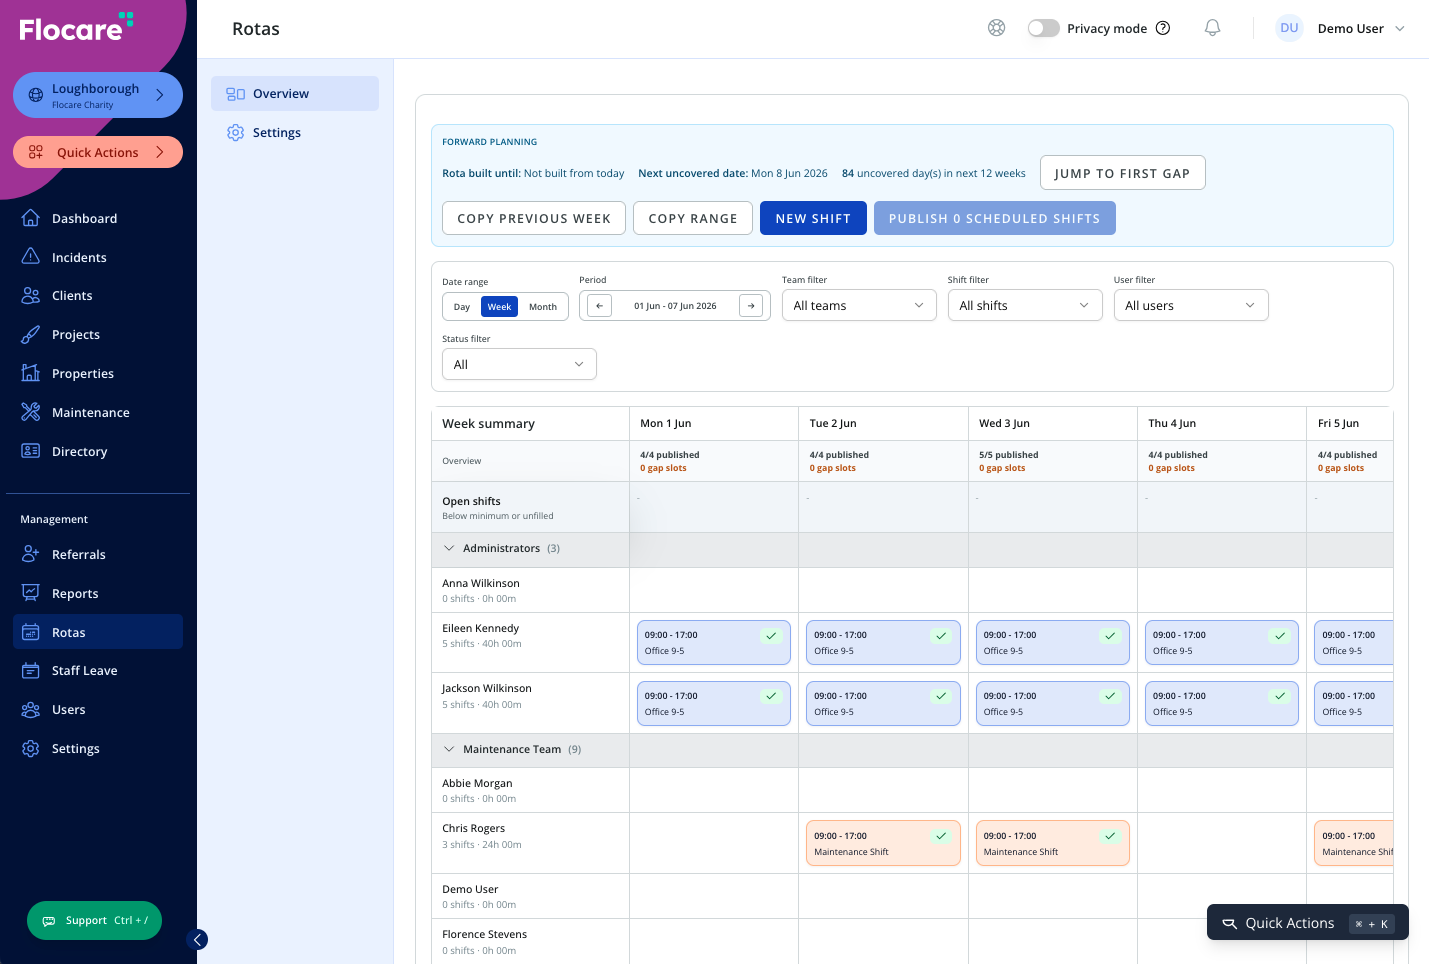Image resolution: width=1429 pixels, height=964 pixels.
Task: Click PUBLISH 0 SCHEDULED SHIFTS button
Action: pyautogui.click(x=995, y=218)
